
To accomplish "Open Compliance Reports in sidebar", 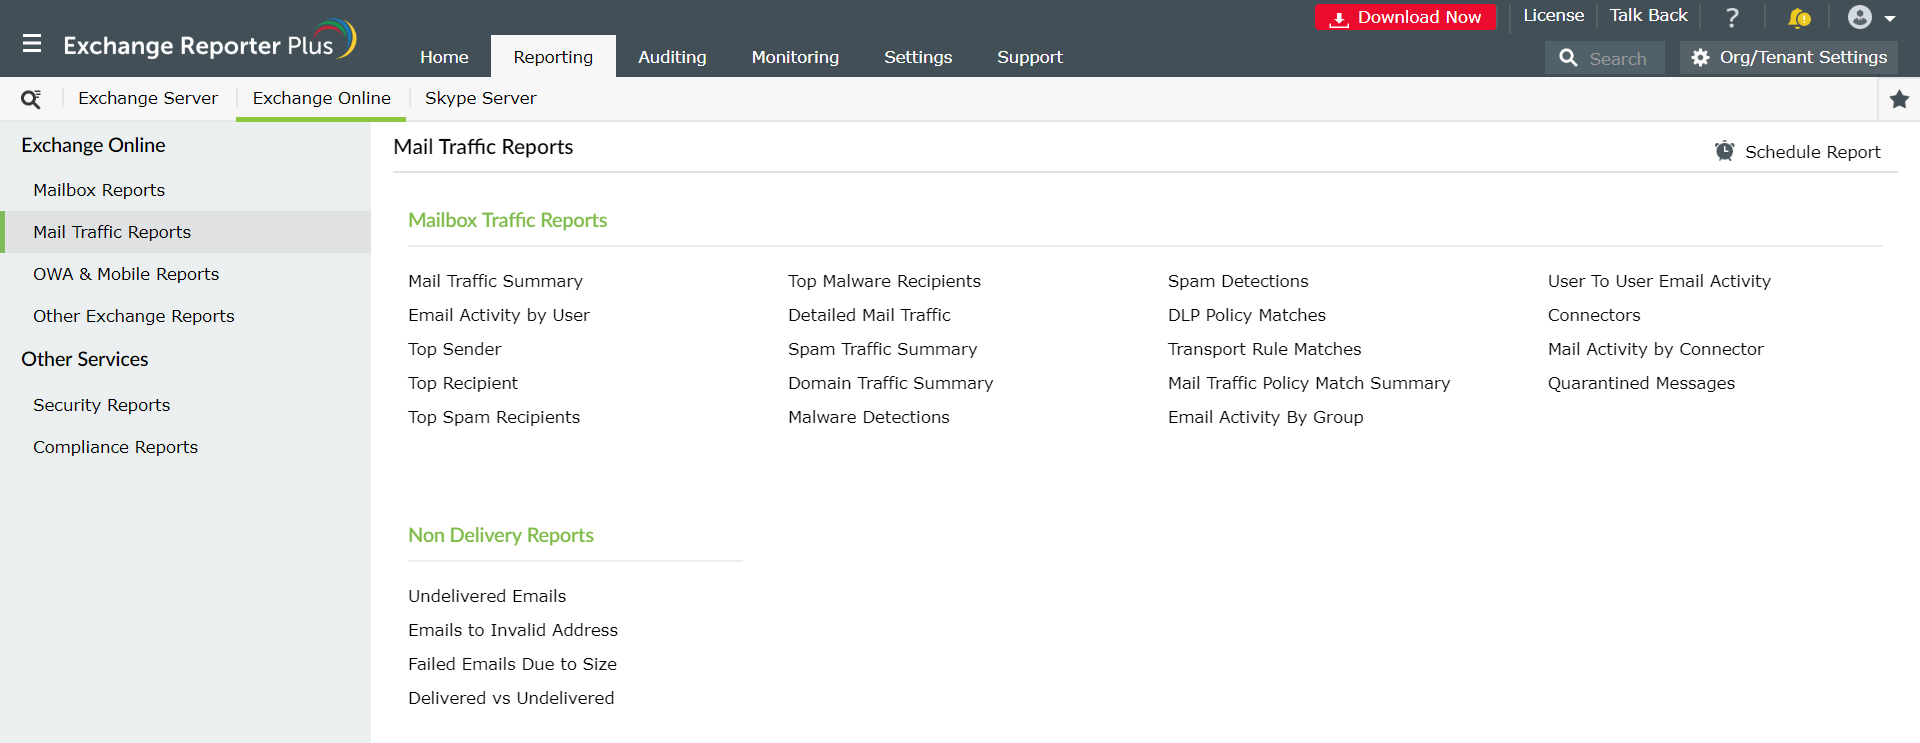I will [115, 447].
